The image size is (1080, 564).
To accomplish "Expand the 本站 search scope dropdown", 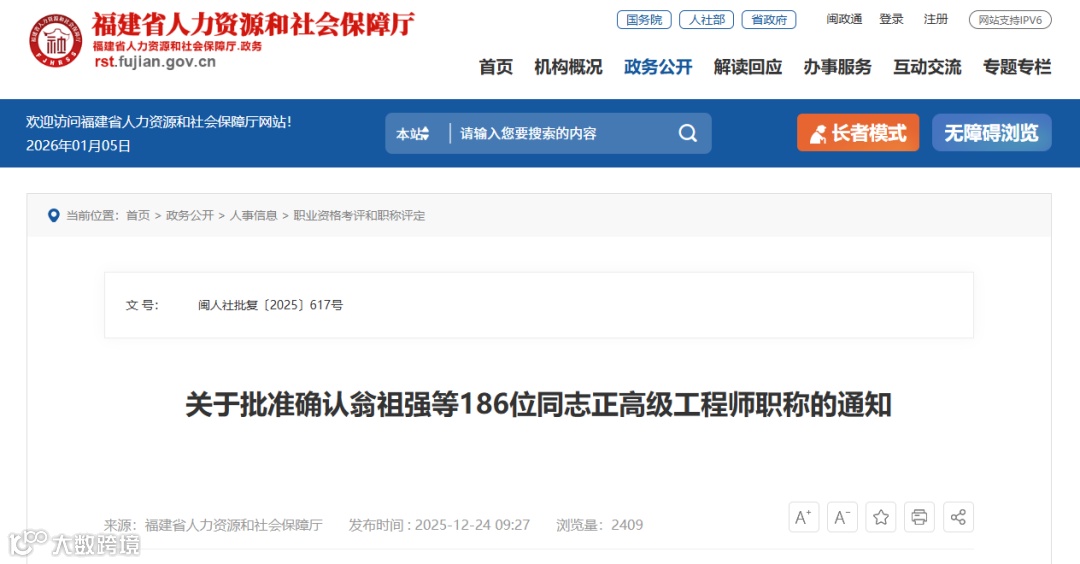I will pyautogui.click(x=413, y=134).
